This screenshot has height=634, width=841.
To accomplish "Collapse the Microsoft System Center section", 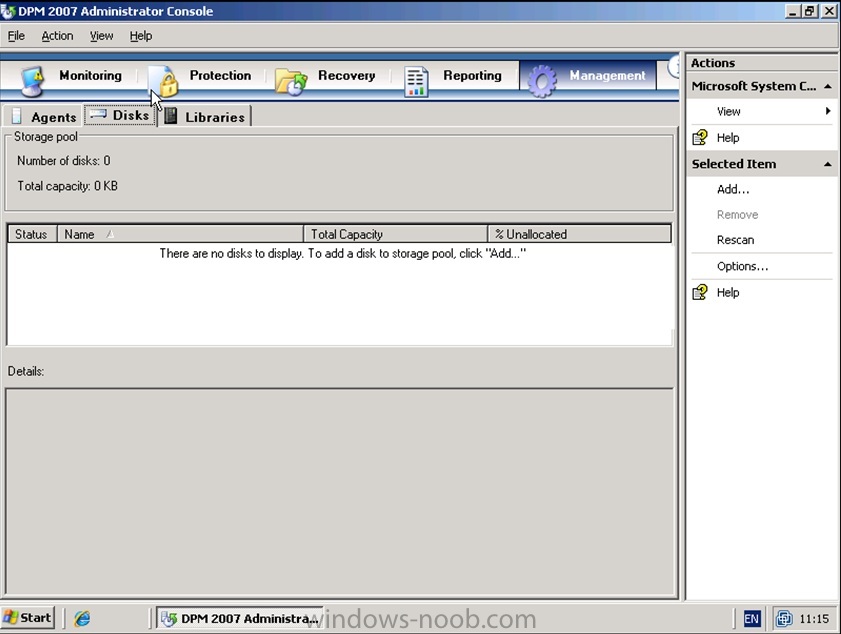I will [x=828, y=86].
